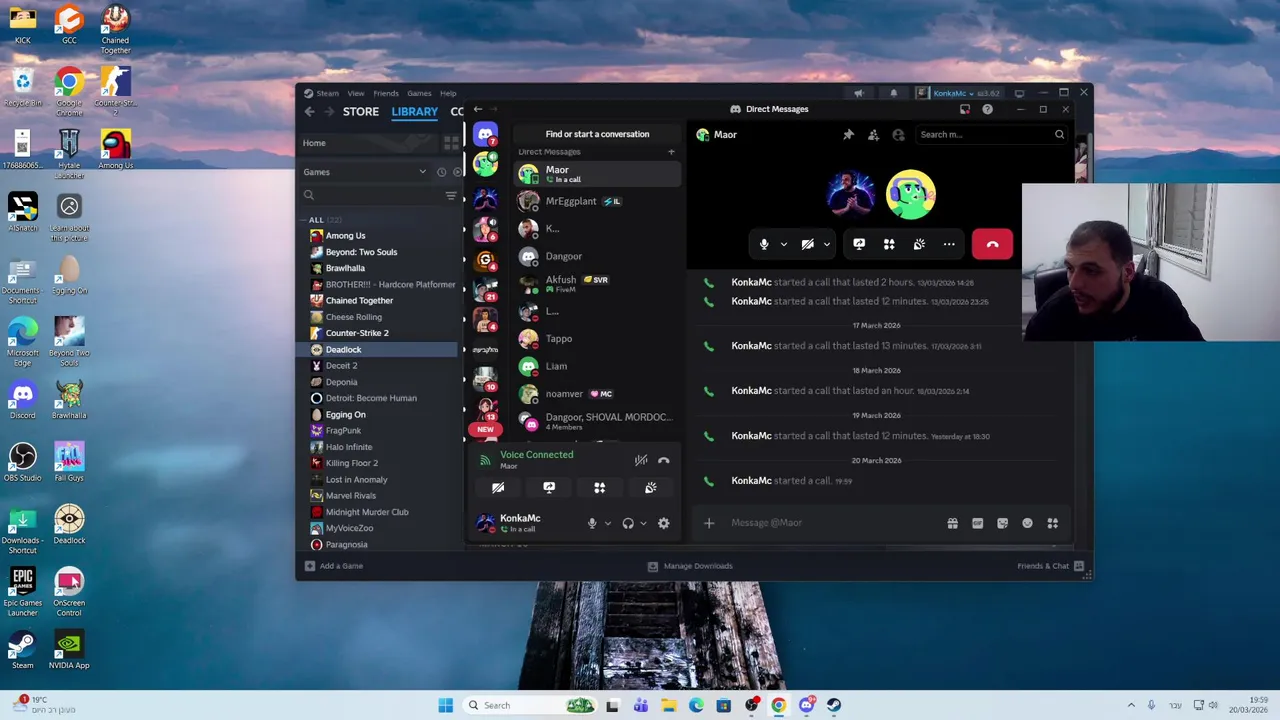The width and height of the screenshot is (1280, 720).
Task: Open noamver direct message
Action: point(598,394)
